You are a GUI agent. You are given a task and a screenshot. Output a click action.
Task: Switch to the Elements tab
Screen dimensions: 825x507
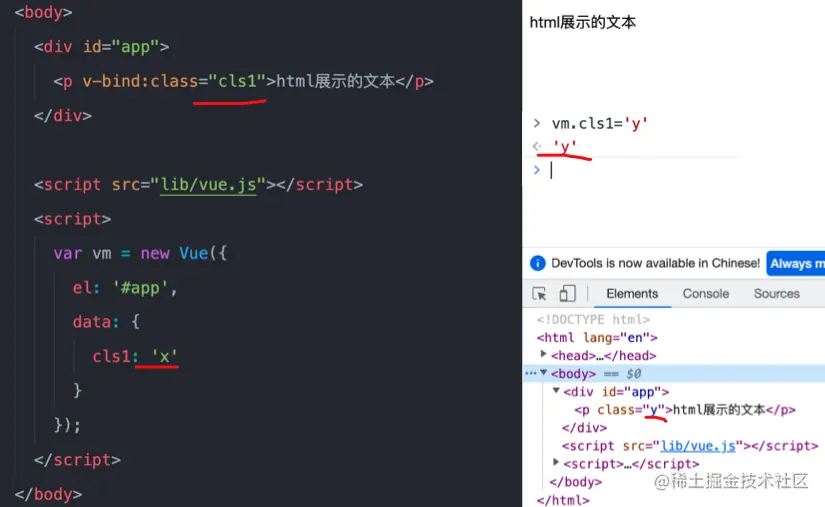click(632, 293)
